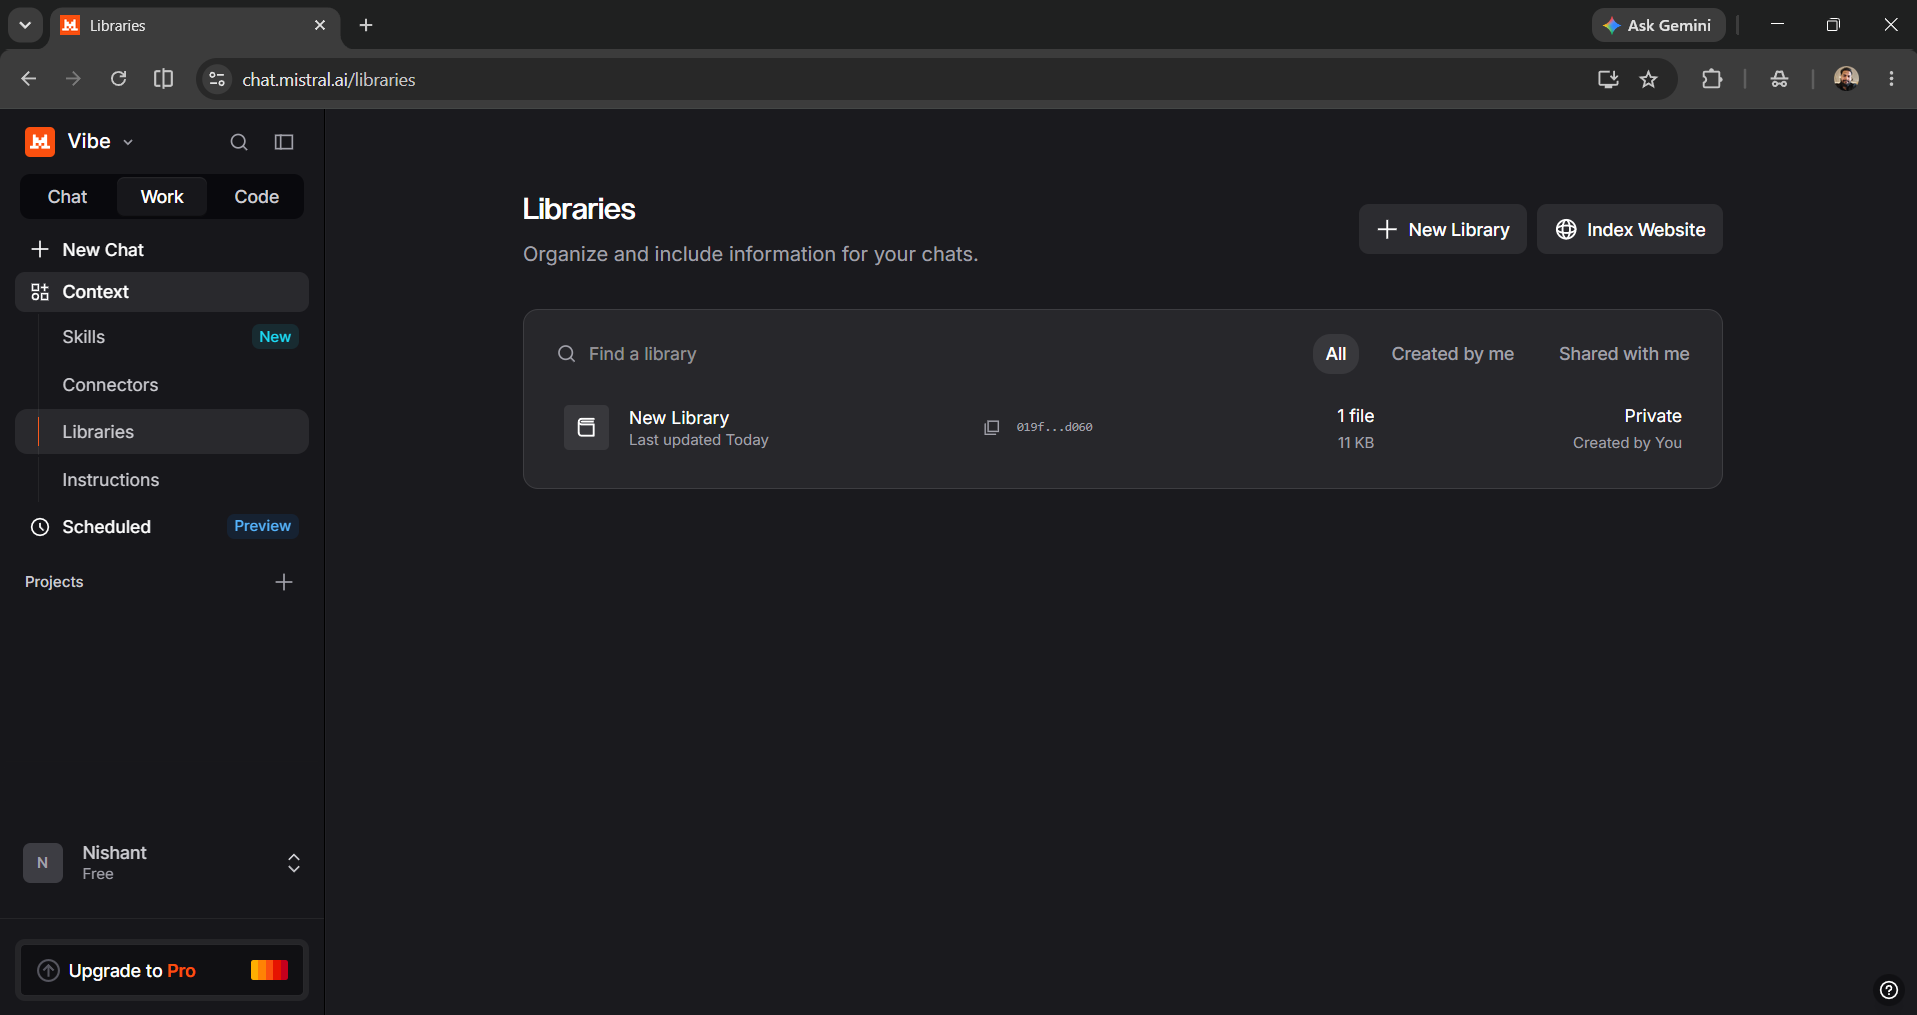Click the Projects heading
The width and height of the screenshot is (1917, 1015).
pyautogui.click(x=54, y=582)
